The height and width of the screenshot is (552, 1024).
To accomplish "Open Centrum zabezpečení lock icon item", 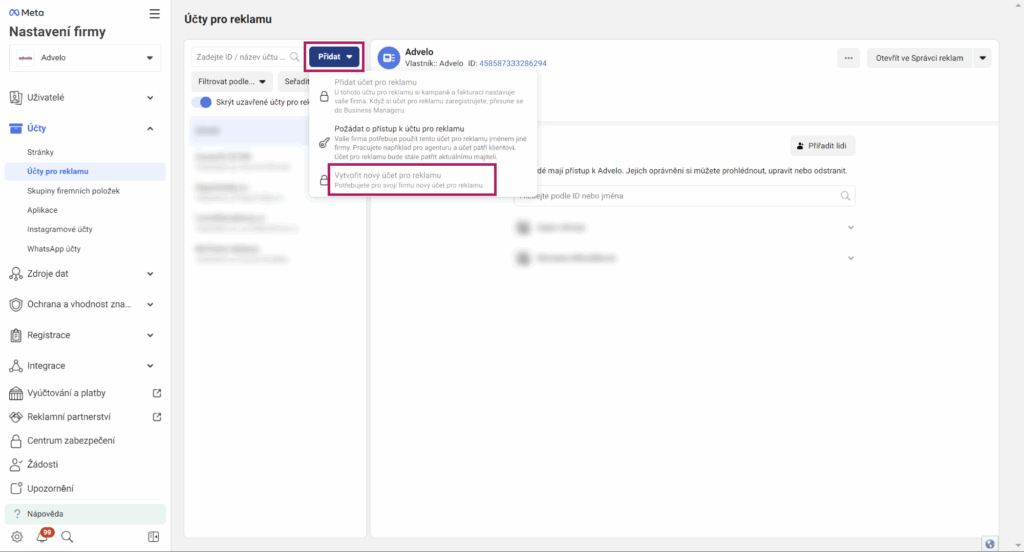I will point(70,440).
